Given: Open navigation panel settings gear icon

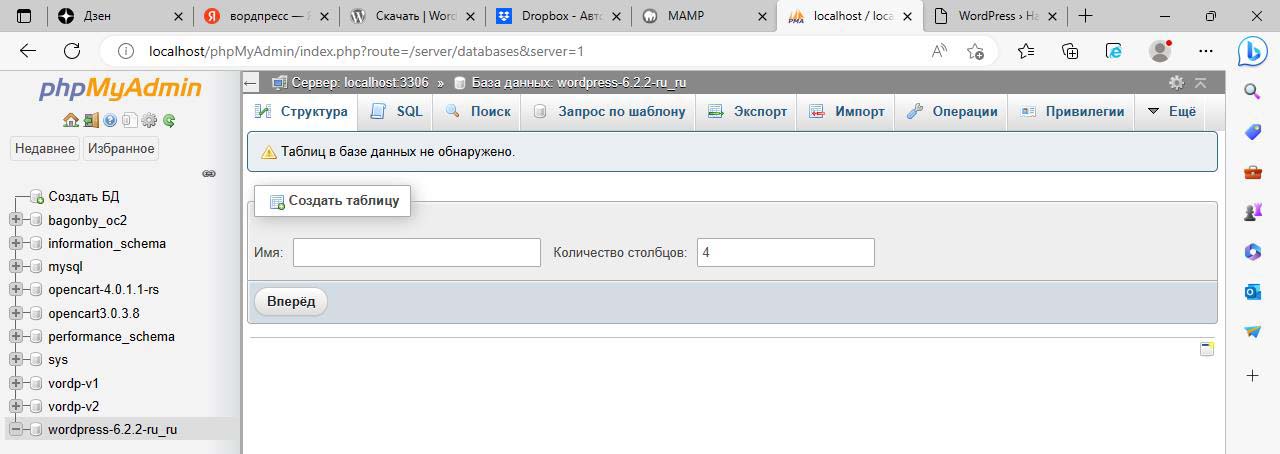Looking at the screenshot, I should tap(149, 120).
